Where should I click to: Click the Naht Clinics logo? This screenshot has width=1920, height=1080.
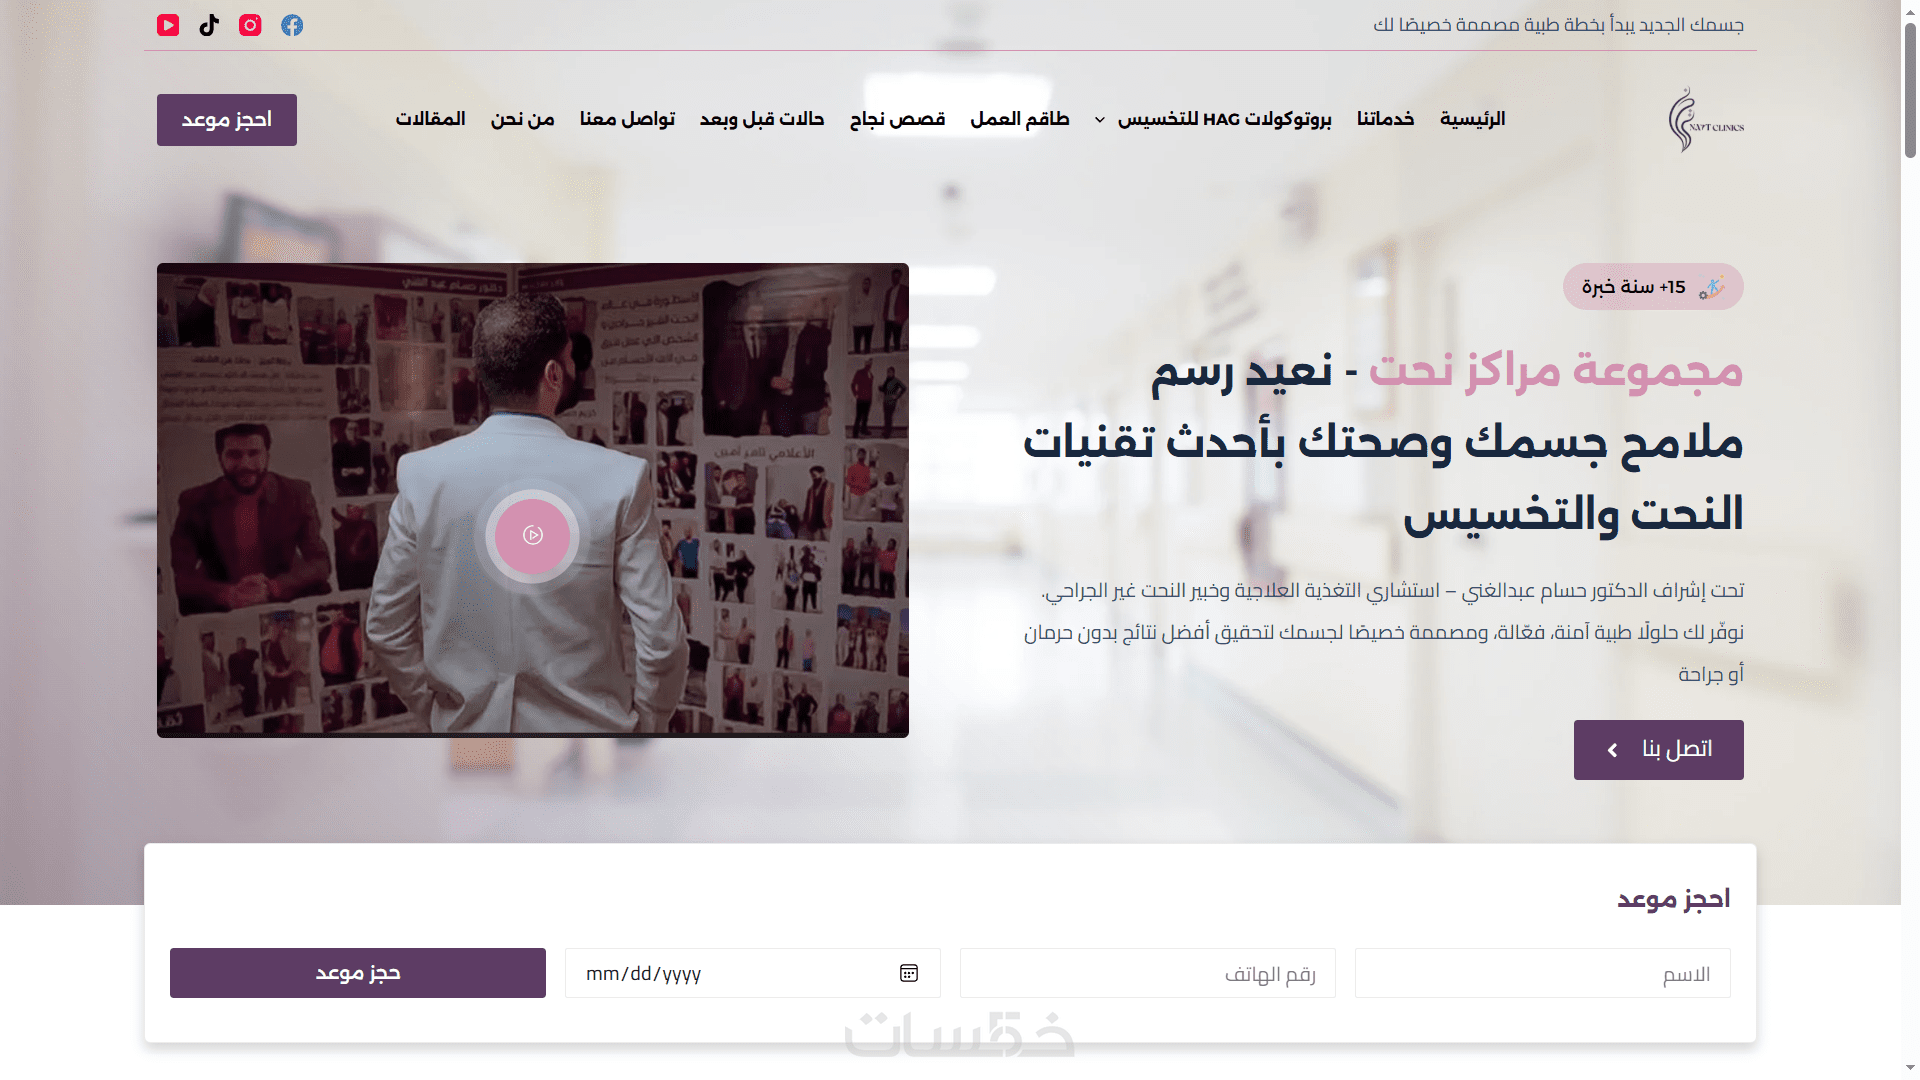coord(1706,120)
